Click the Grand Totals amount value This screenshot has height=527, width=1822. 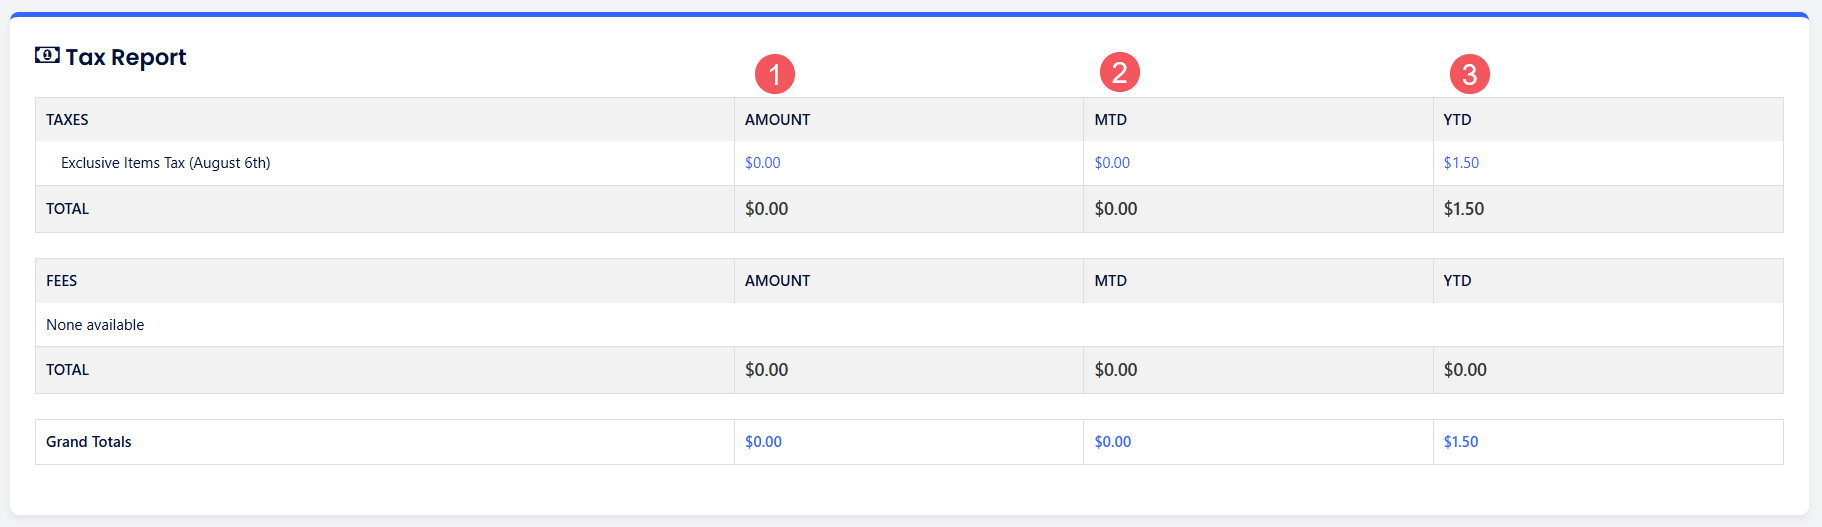[763, 442]
